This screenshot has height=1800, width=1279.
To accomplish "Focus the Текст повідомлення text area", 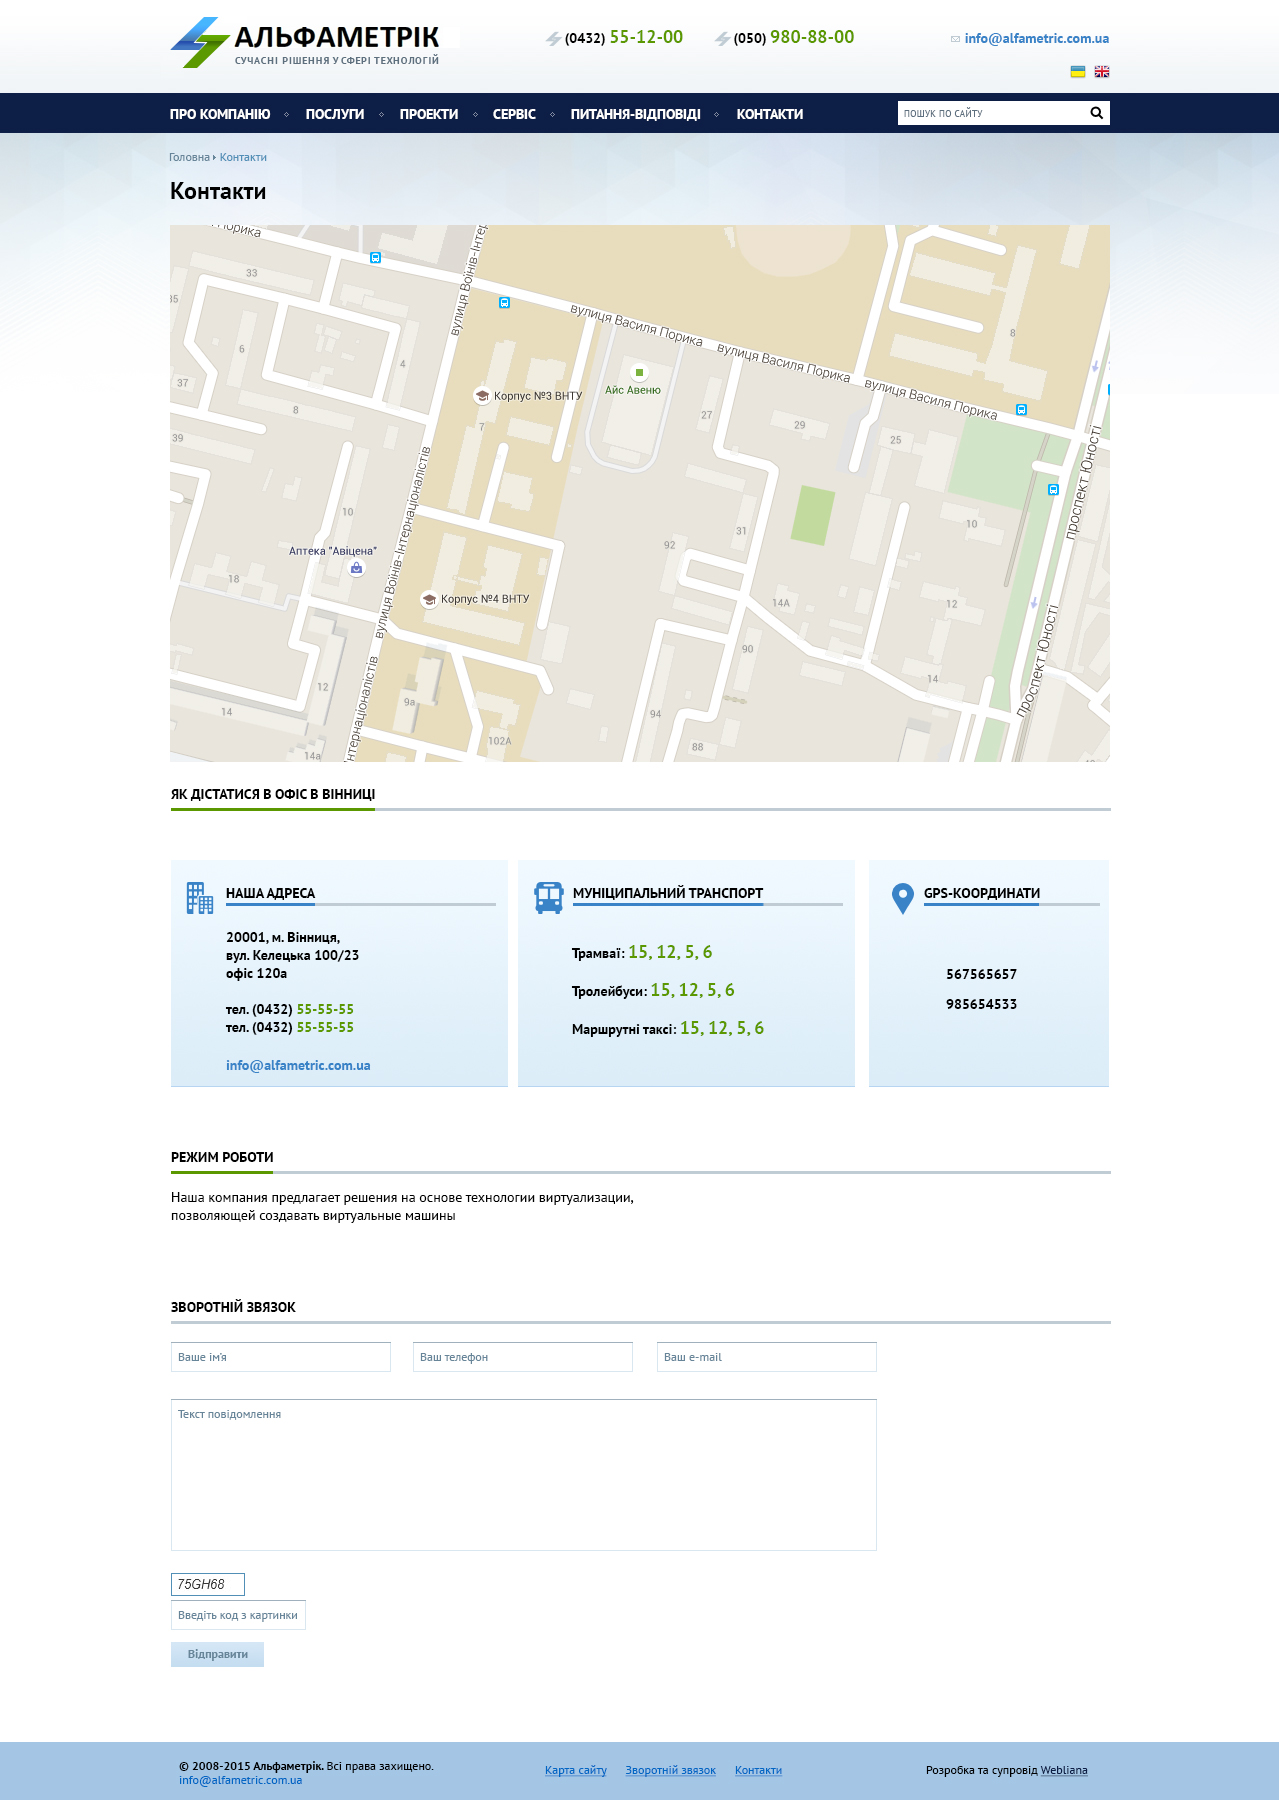I will (524, 1475).
